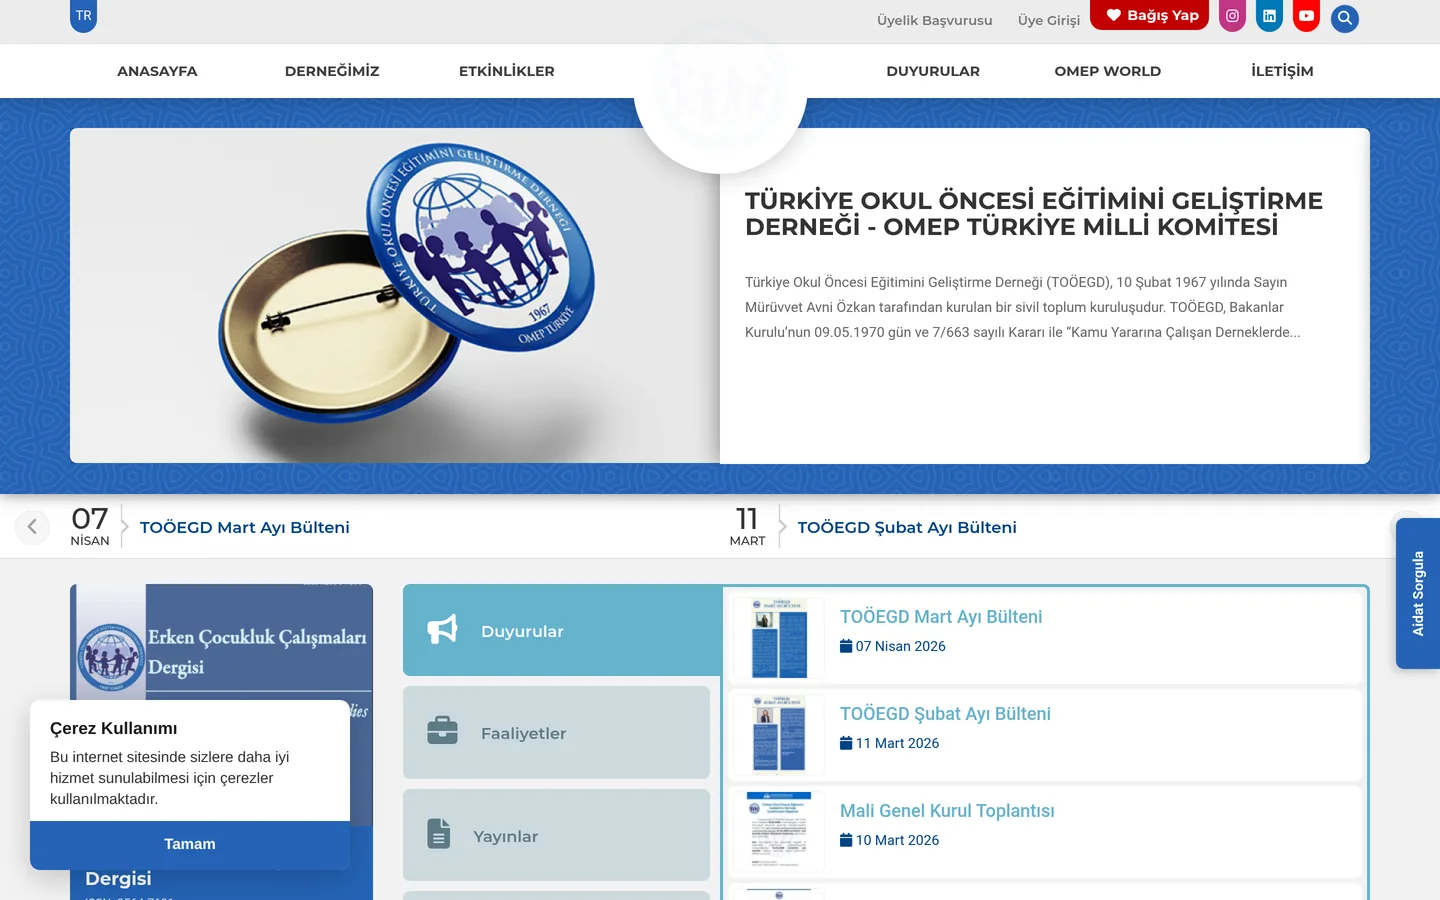
Task: Click the Üye Girişi link
Action: pos(1049,20)
